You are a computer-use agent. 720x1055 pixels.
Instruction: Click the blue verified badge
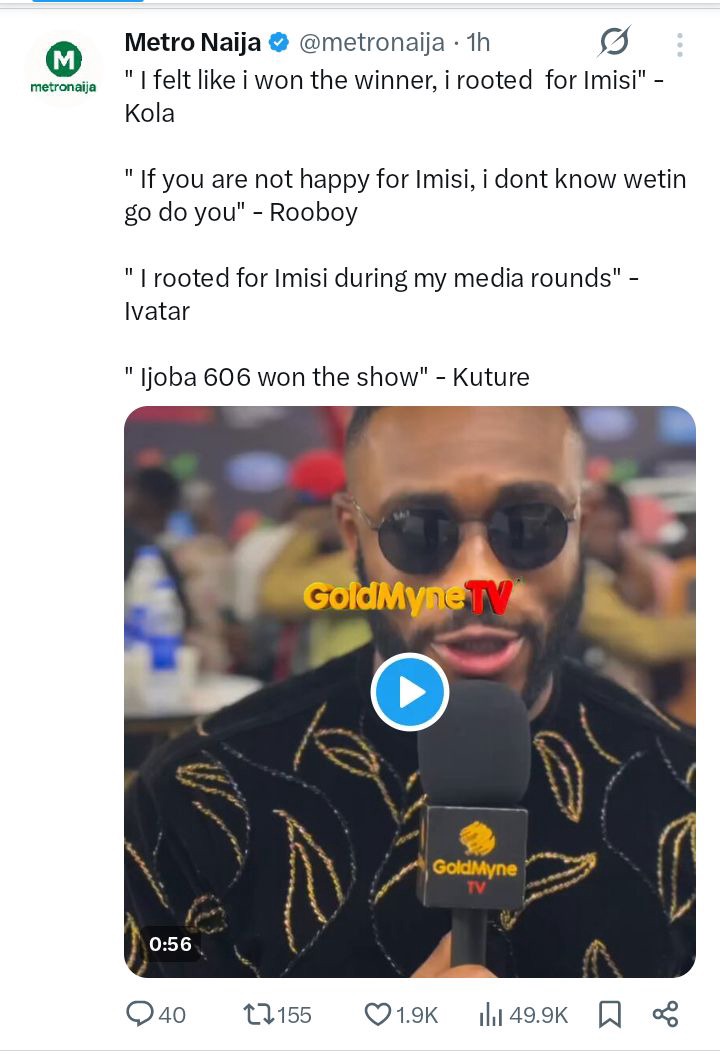(x=280, y=43)
